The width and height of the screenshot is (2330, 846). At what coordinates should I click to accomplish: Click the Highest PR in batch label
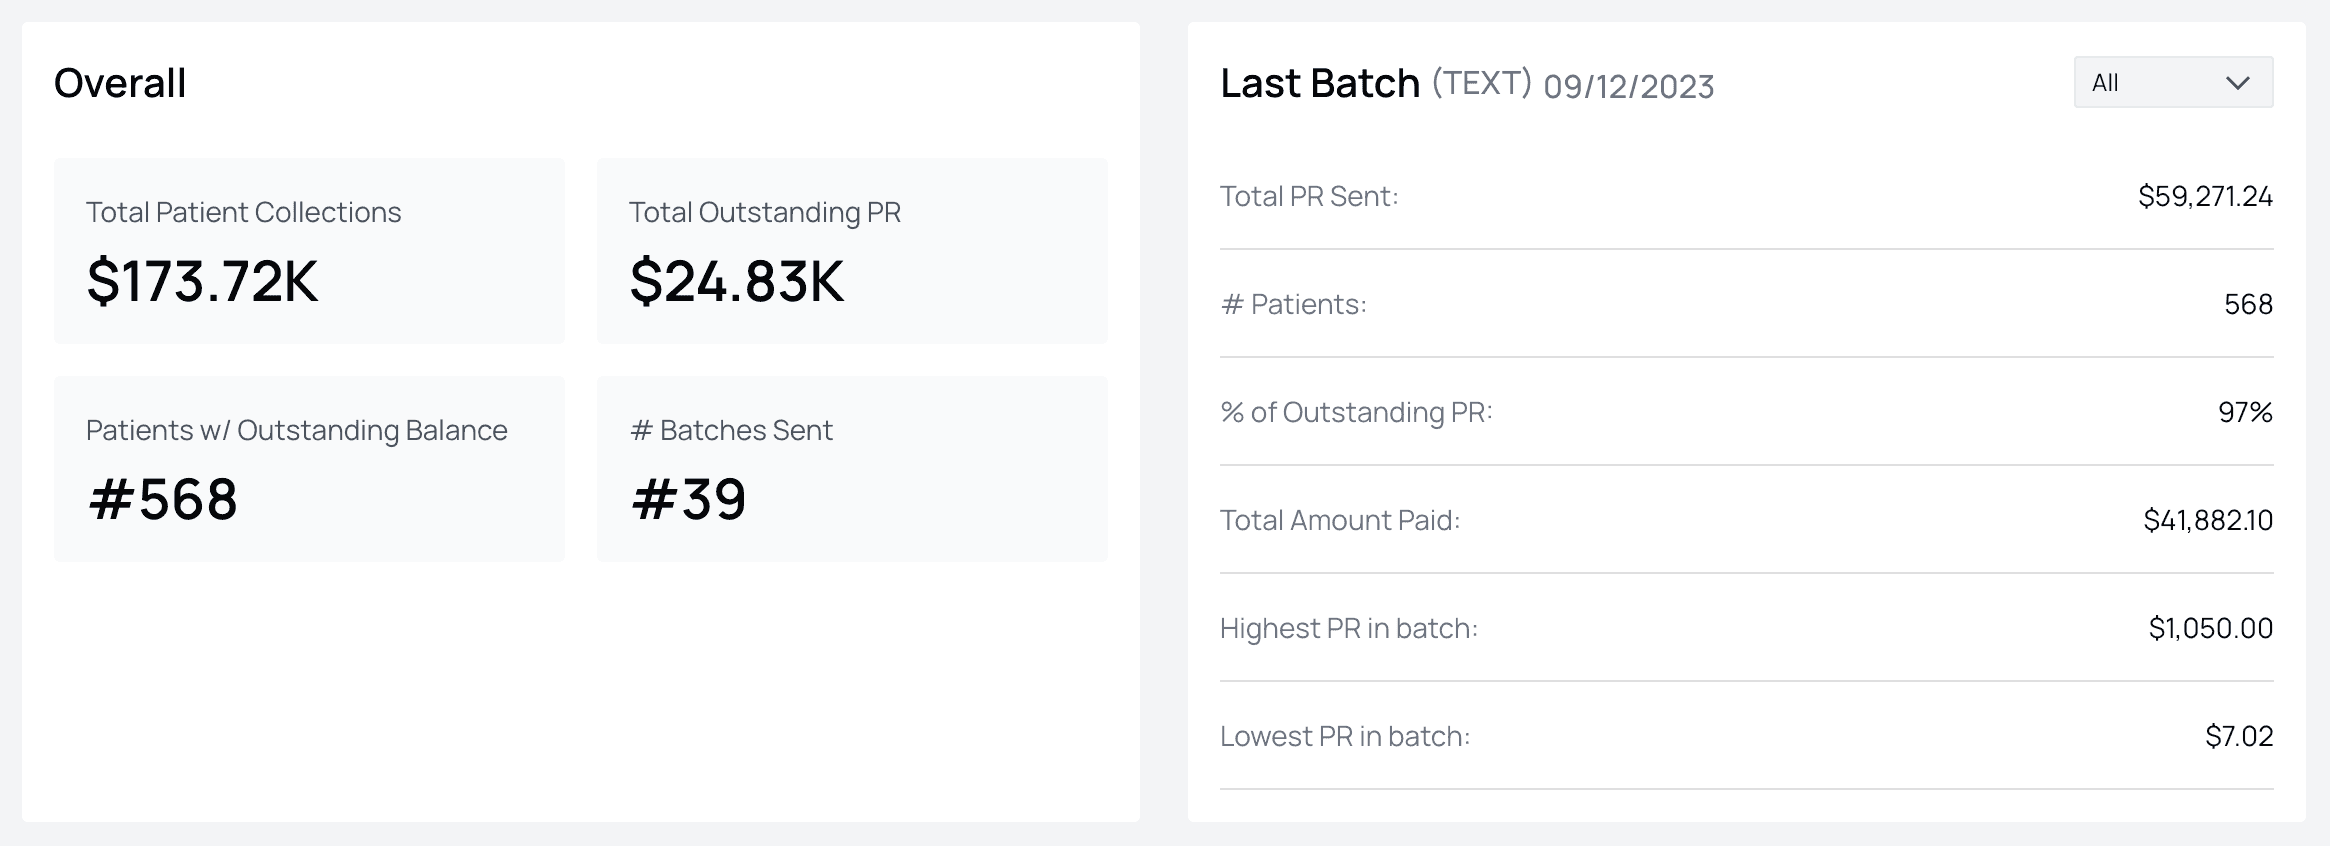pyautogui.click(x=1349, y=628)
